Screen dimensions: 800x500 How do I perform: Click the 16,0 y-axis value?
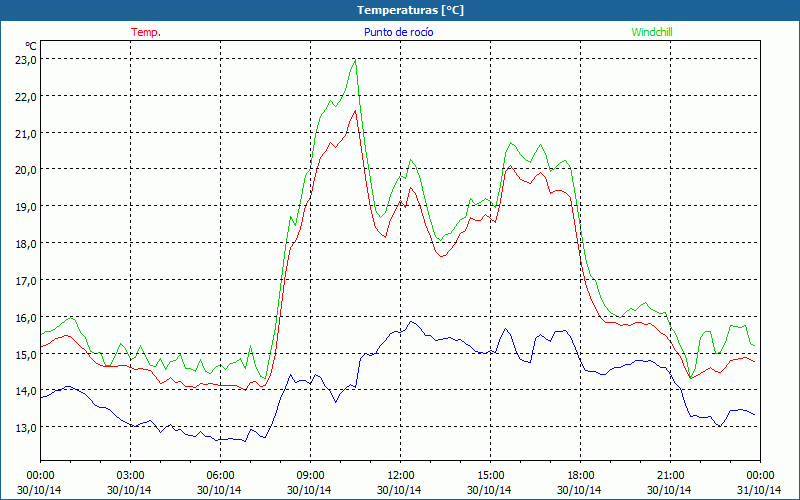coord(26,317)
